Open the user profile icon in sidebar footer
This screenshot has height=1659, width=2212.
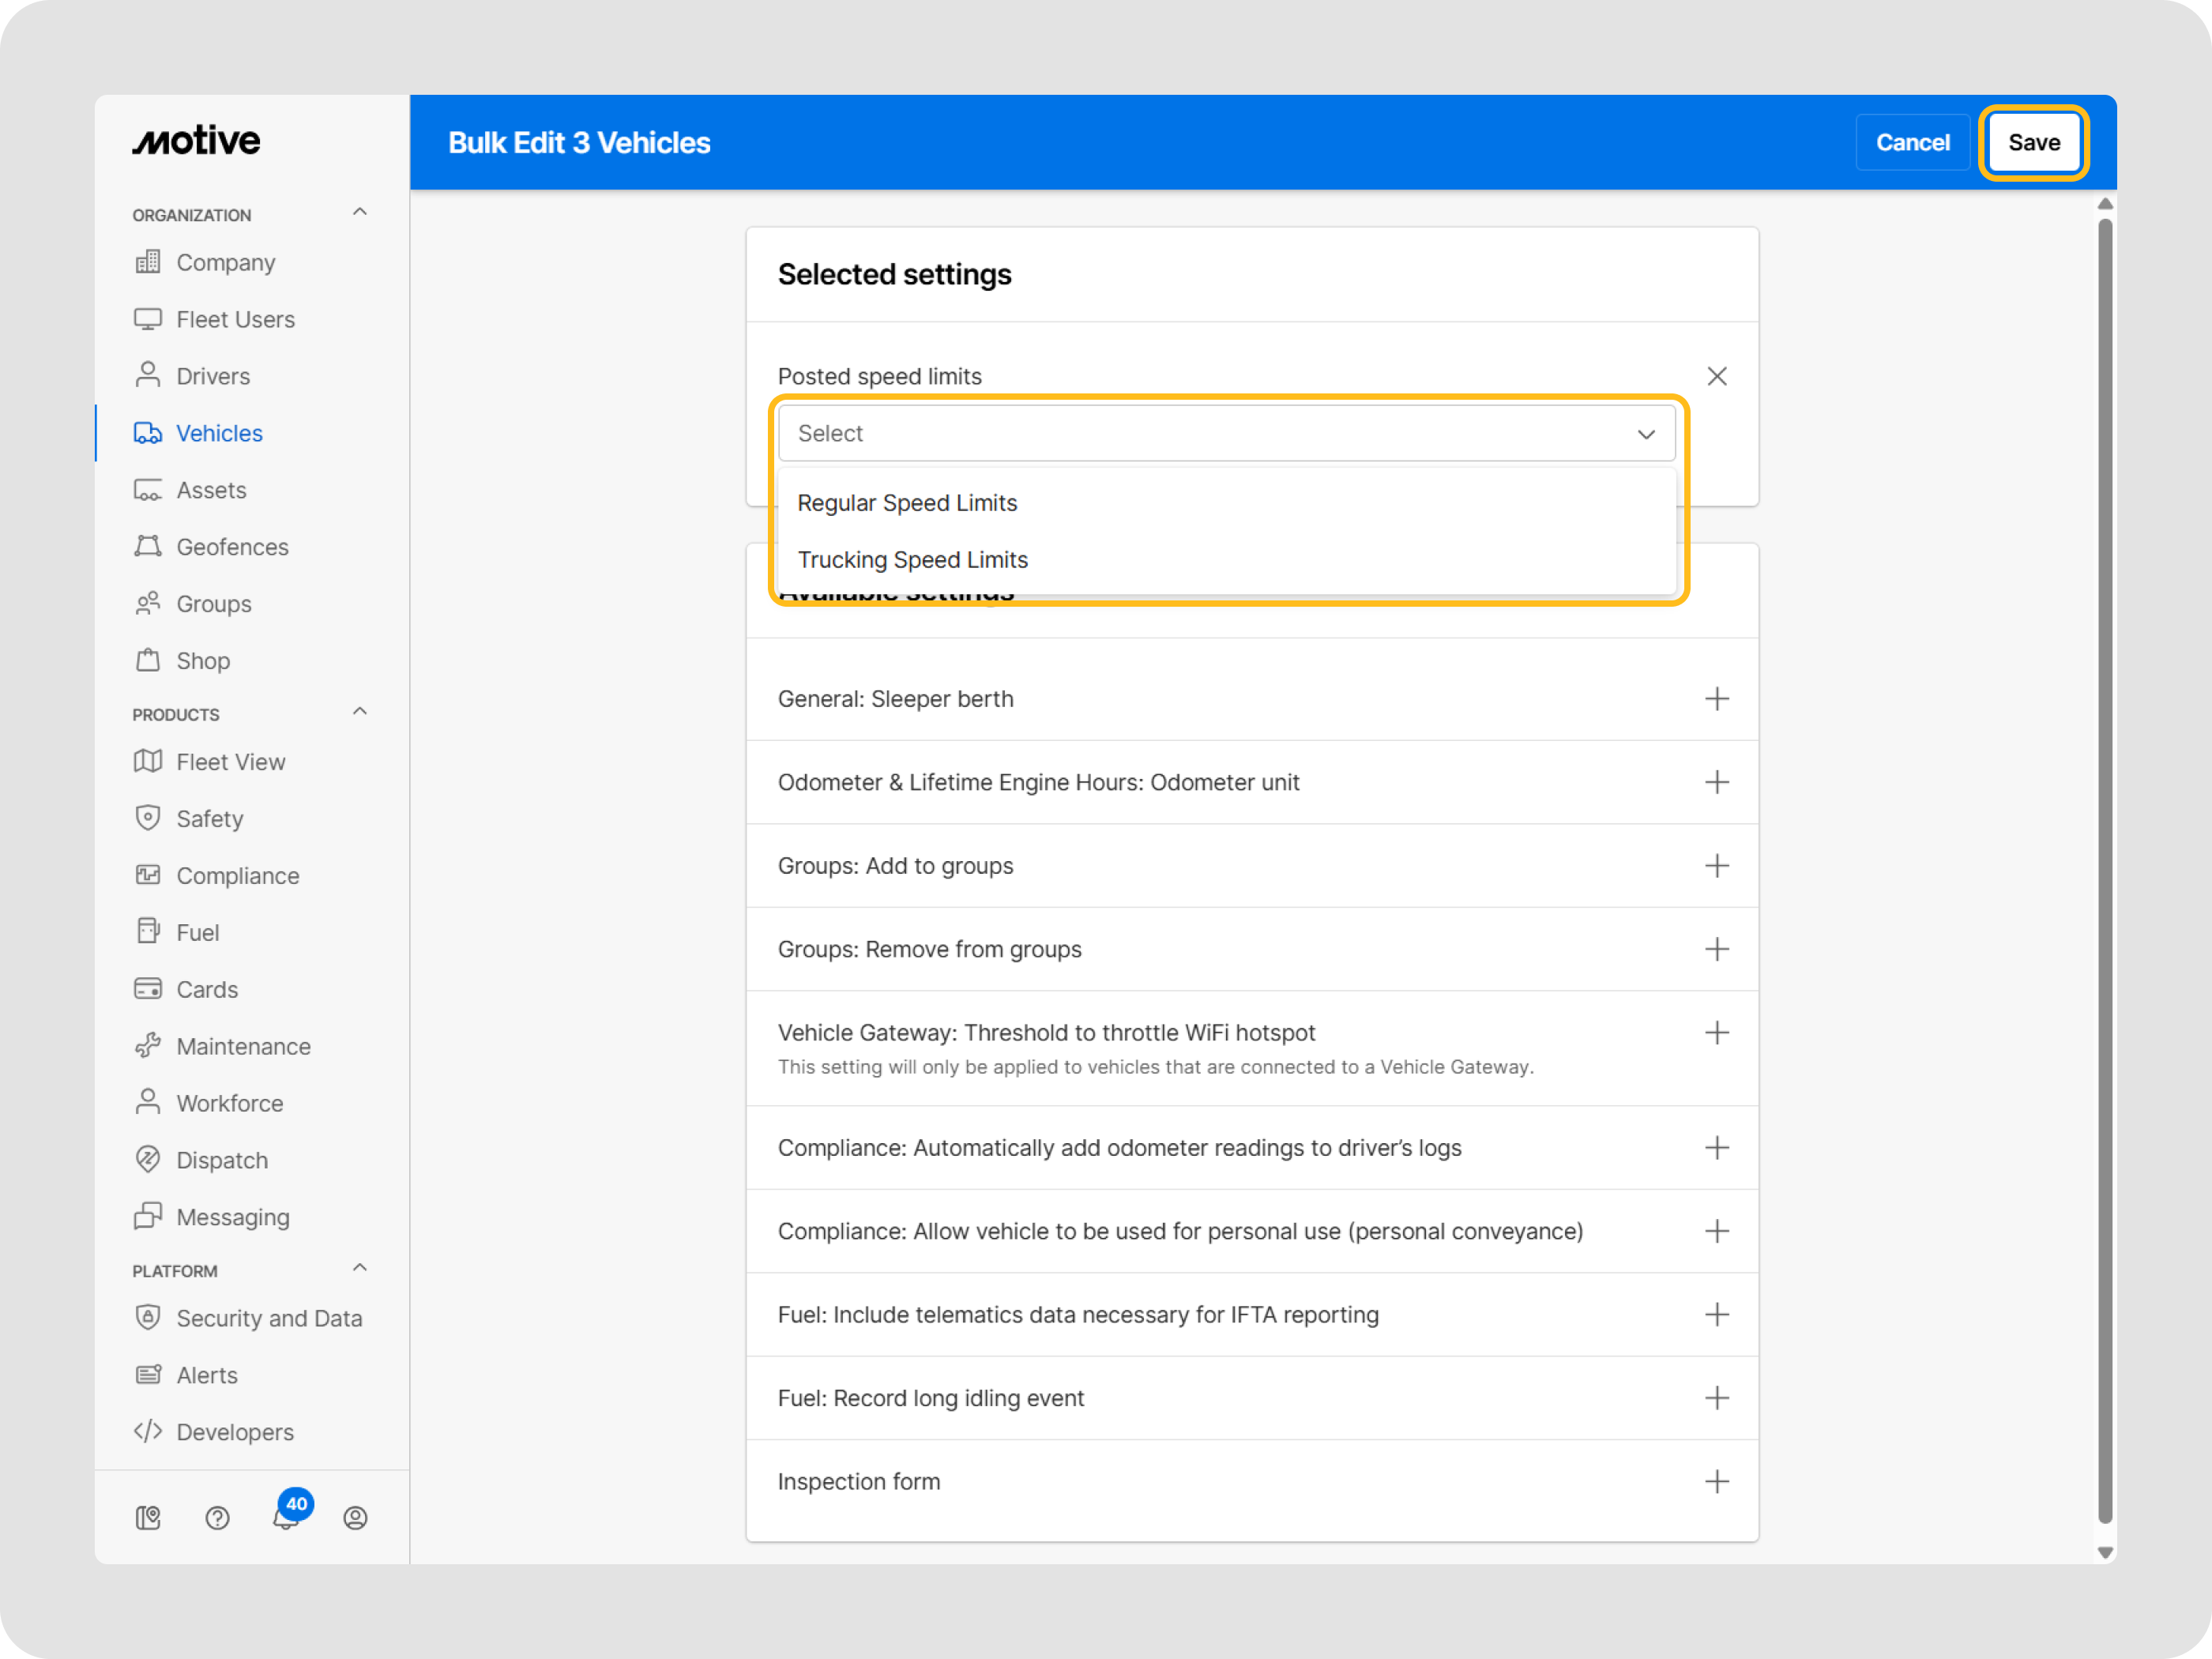355,1518
